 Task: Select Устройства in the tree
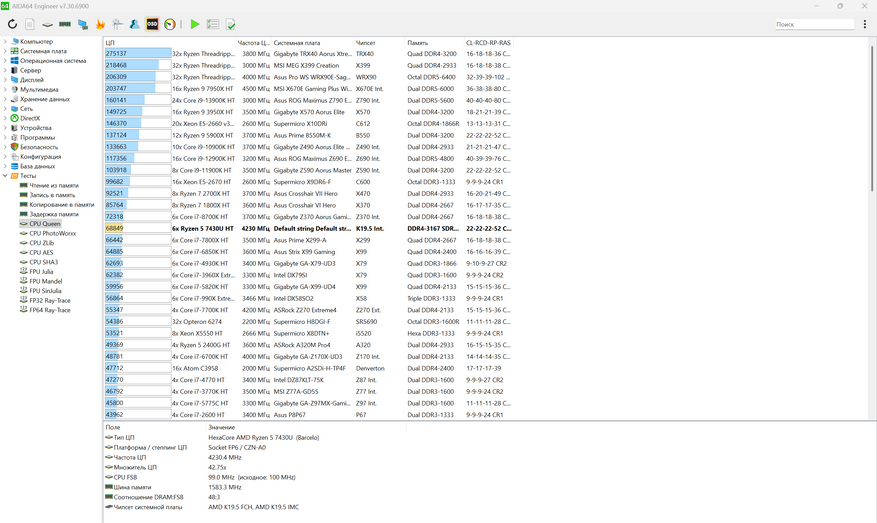coord(36,128)
